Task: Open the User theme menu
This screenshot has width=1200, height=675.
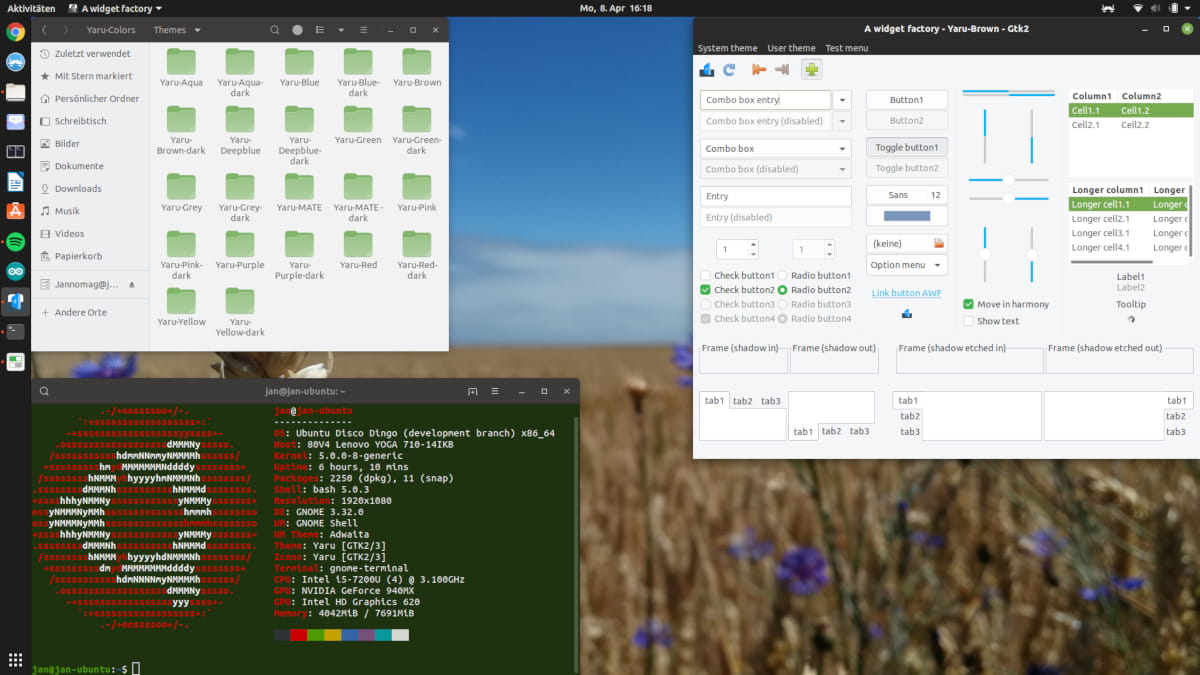Action: pyautogui.click(x=791, y=48)
